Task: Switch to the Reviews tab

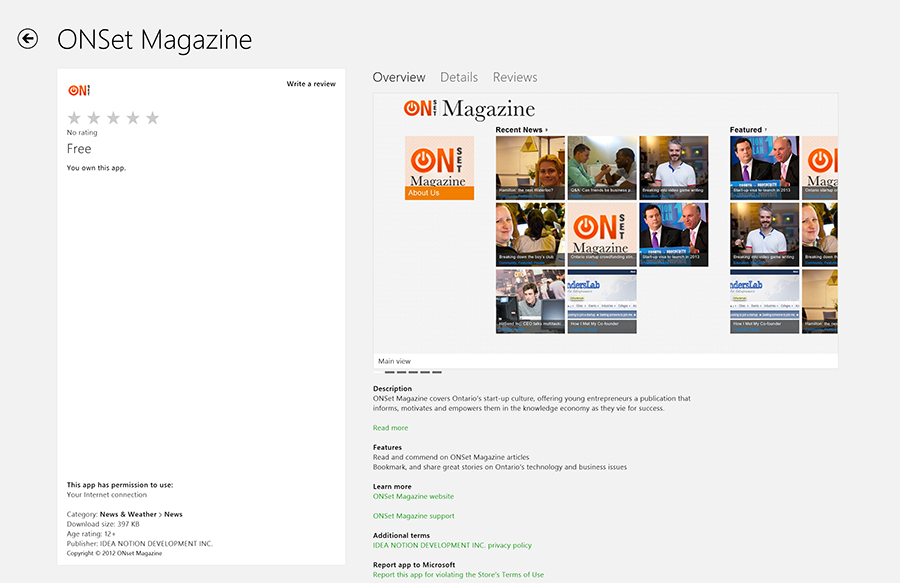Action: pyautogui.click(x=515, y=77)
